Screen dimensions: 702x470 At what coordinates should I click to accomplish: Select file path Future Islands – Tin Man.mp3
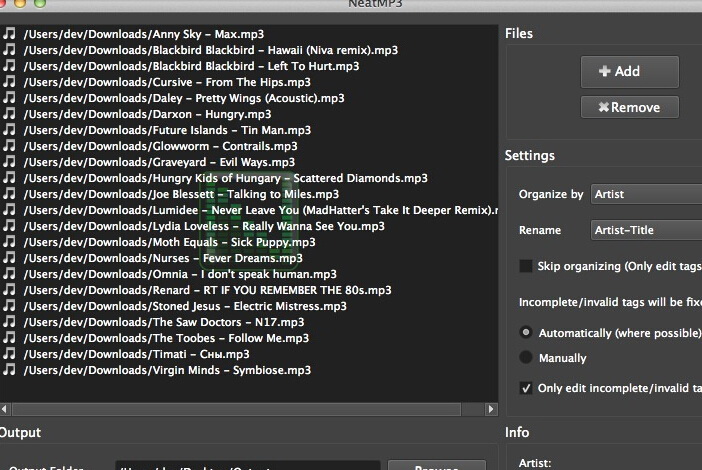click(167, 130)
